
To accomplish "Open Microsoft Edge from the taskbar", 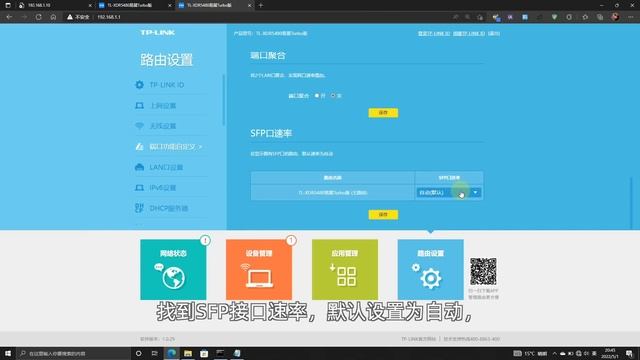I will click(x=171, y=353).
